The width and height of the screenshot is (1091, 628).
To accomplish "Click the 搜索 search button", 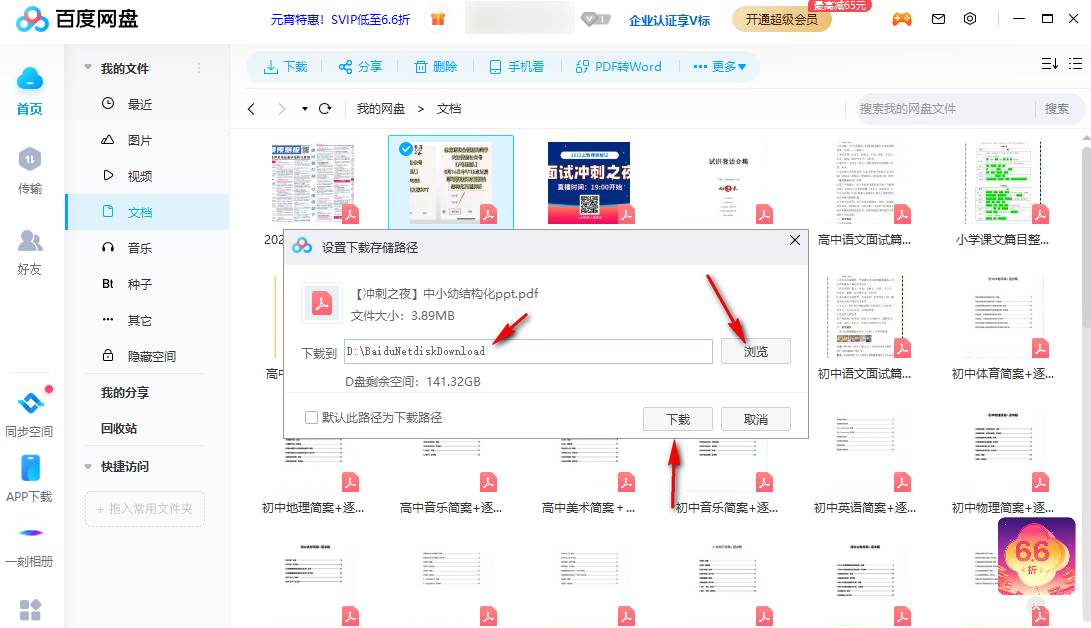I will [x=1056, y=108].
